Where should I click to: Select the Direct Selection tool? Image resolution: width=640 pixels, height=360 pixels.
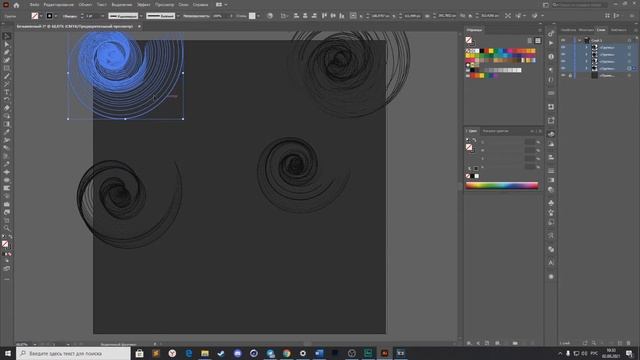7,44
